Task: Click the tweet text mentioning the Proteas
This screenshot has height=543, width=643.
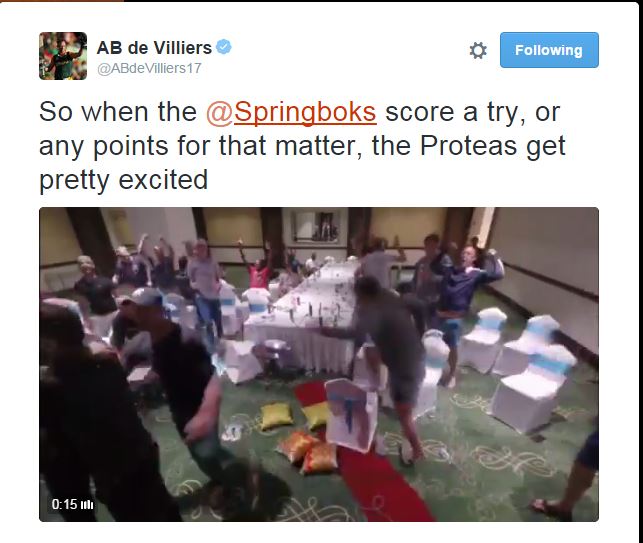Action: point(302,146)
